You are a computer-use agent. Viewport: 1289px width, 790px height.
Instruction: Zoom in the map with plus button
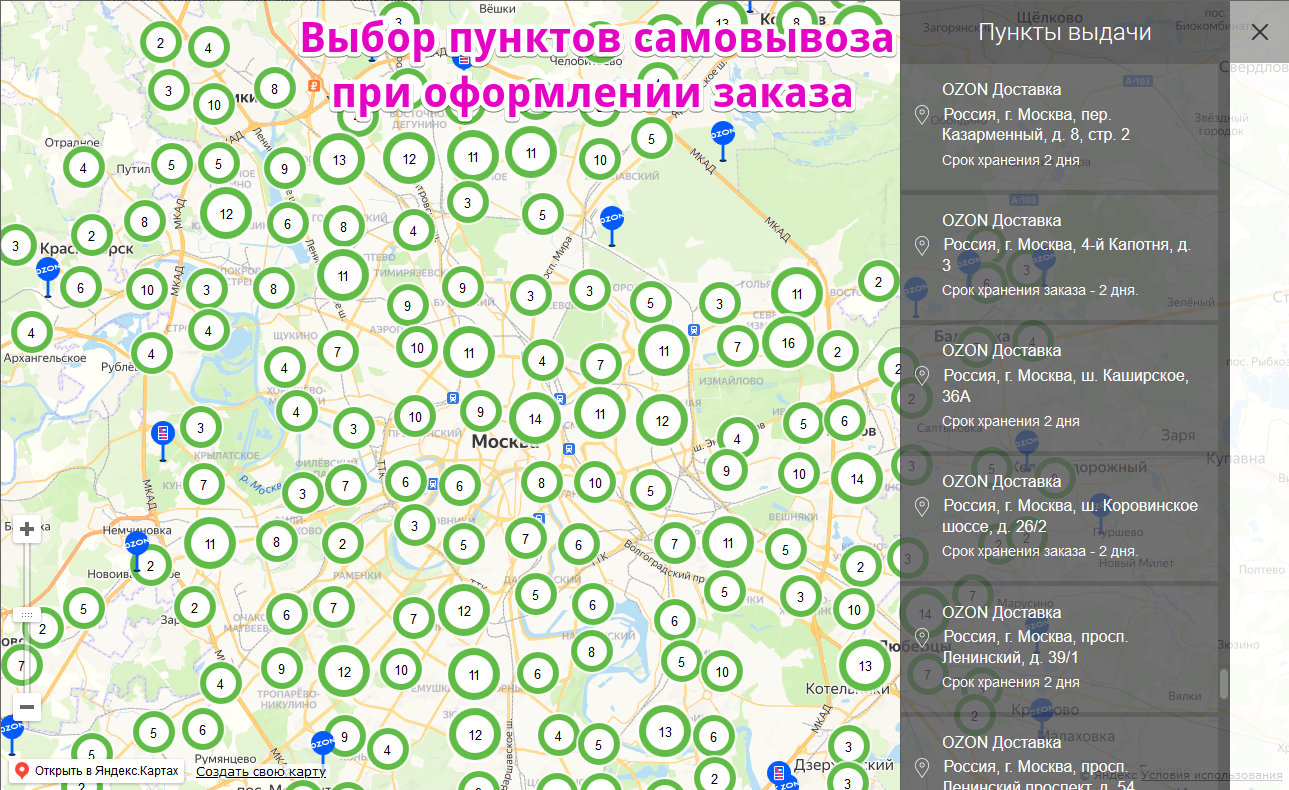tap(27, 529)
